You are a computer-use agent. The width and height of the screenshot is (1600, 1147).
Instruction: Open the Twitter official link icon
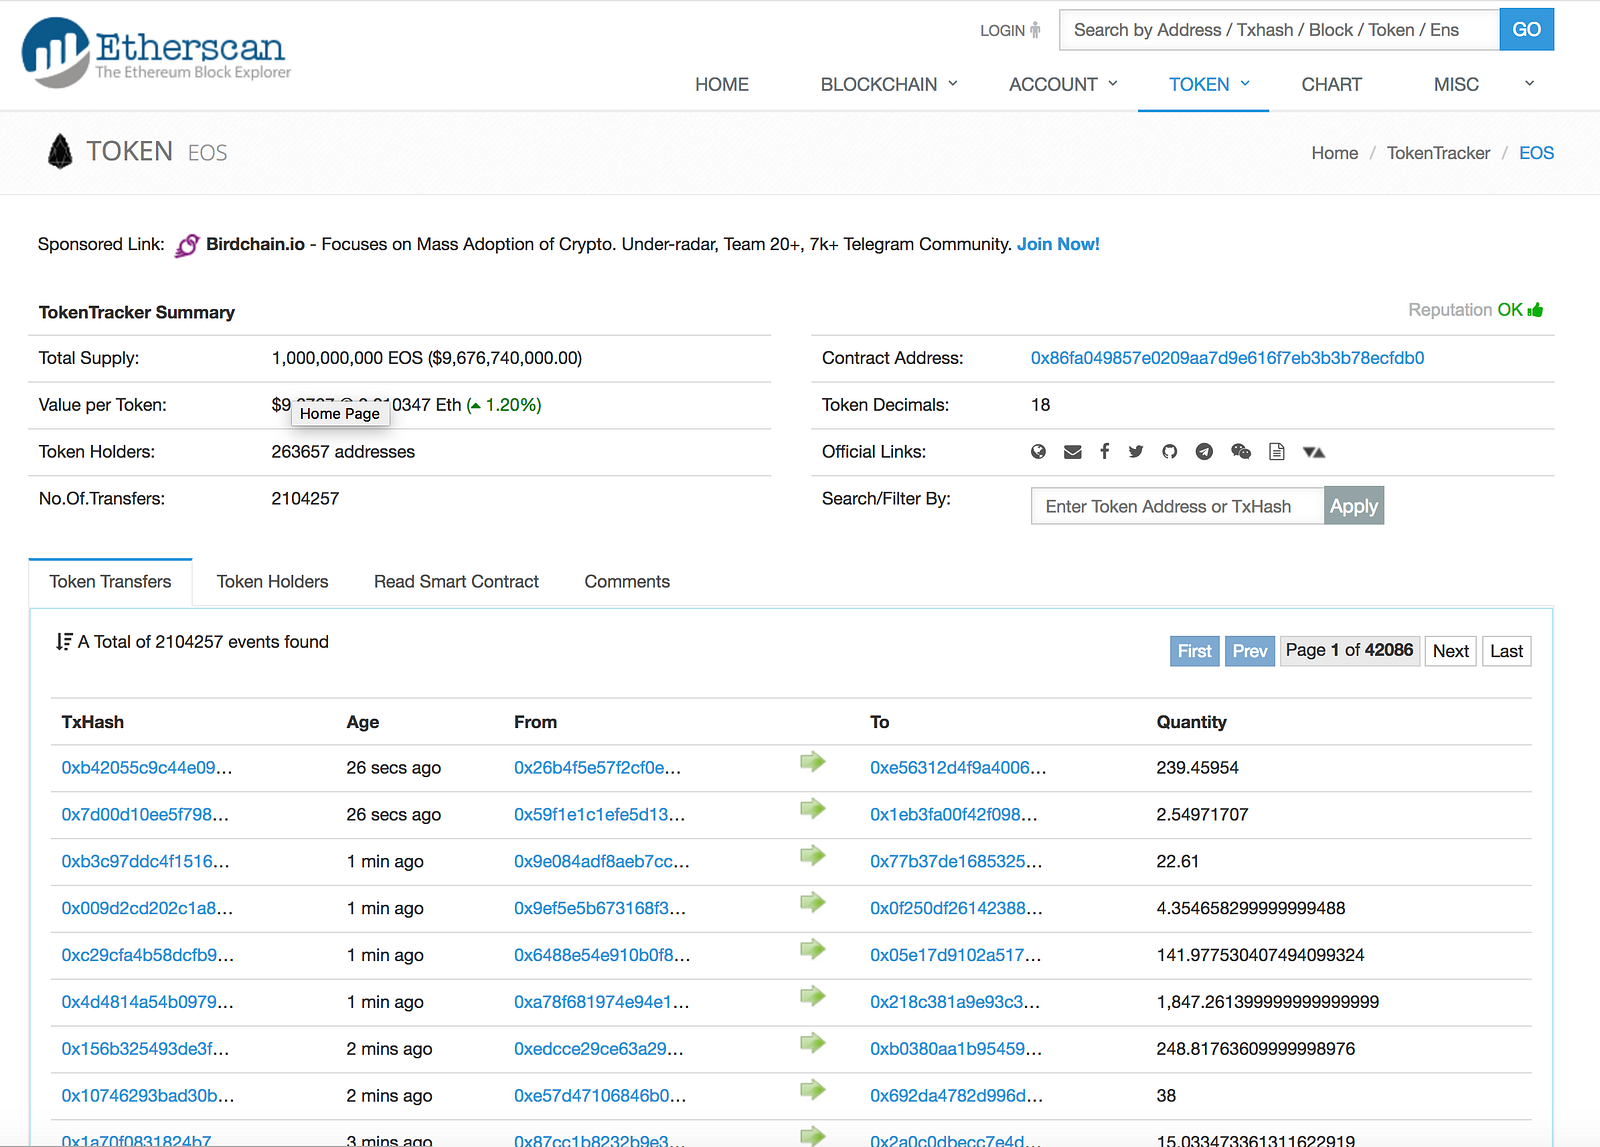point(1136,452)
